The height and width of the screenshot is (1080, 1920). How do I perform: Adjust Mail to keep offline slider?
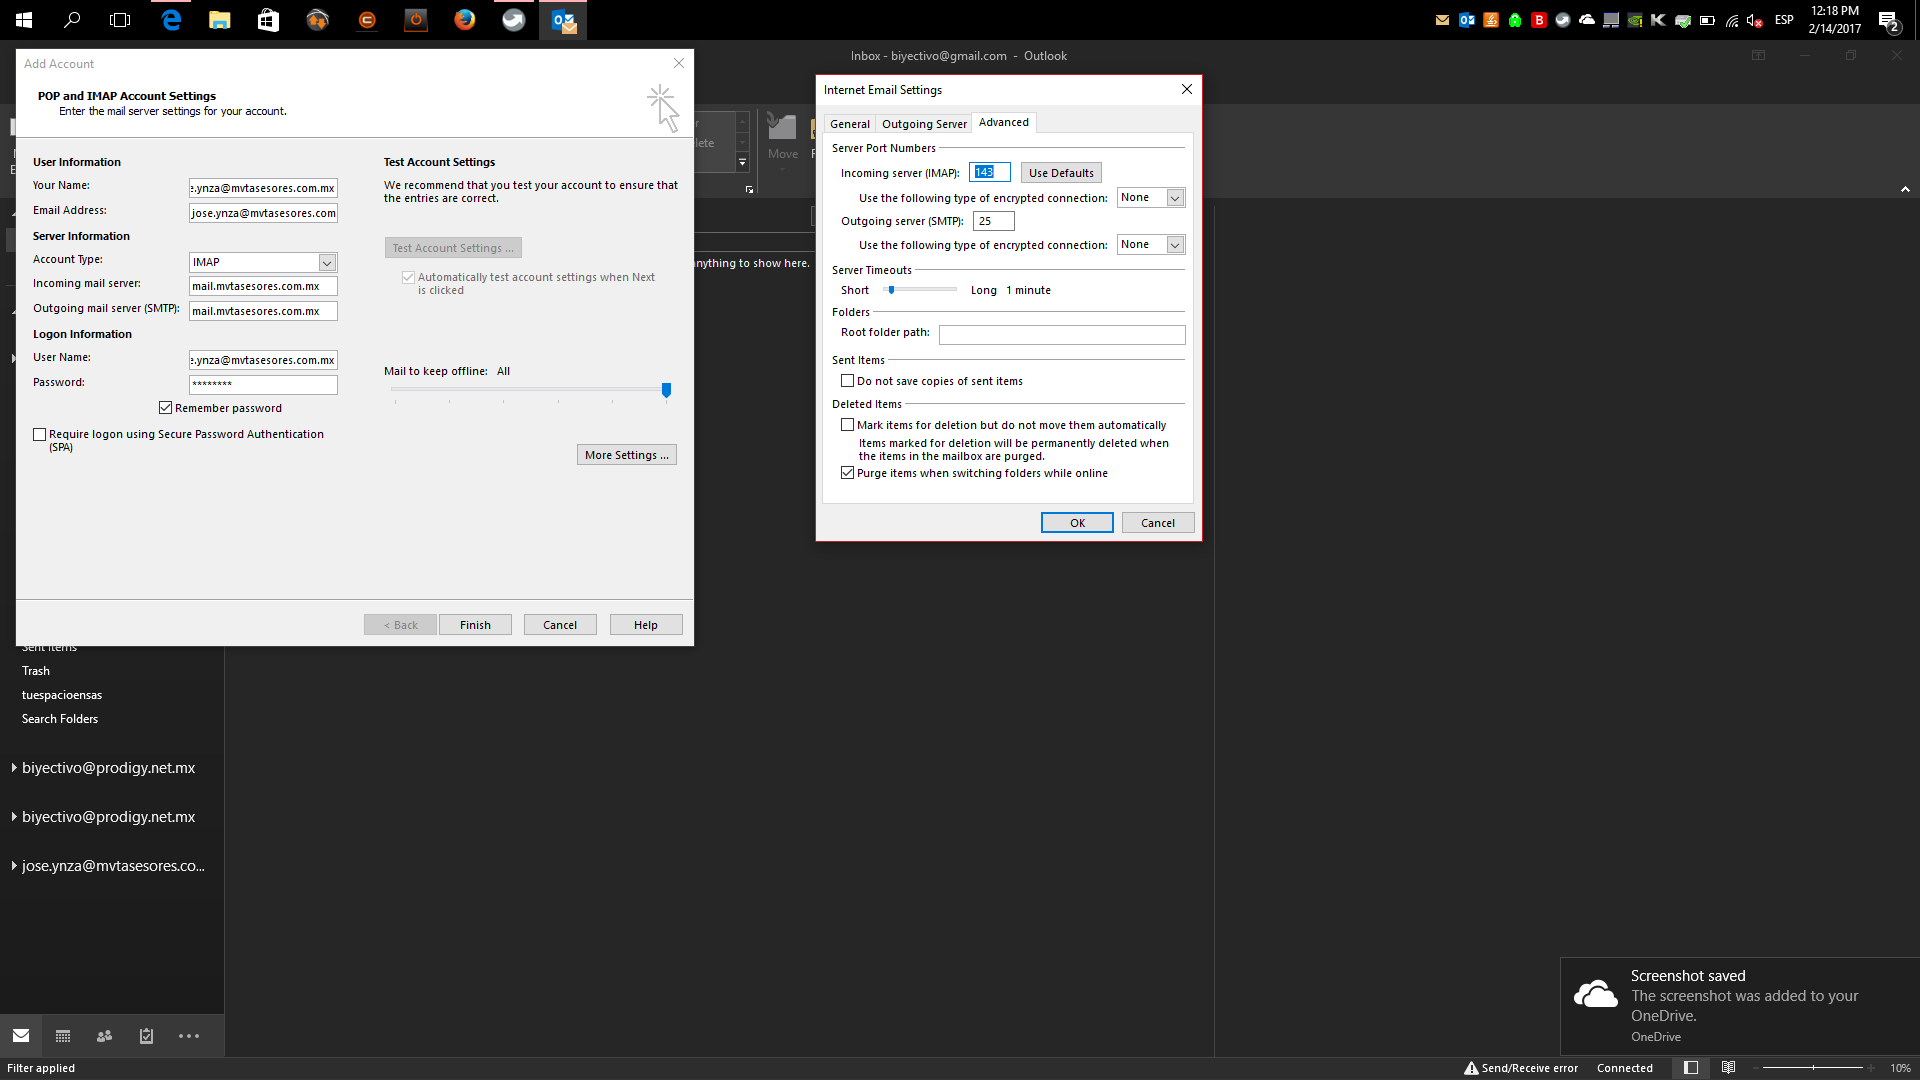(x=666, y=390)
